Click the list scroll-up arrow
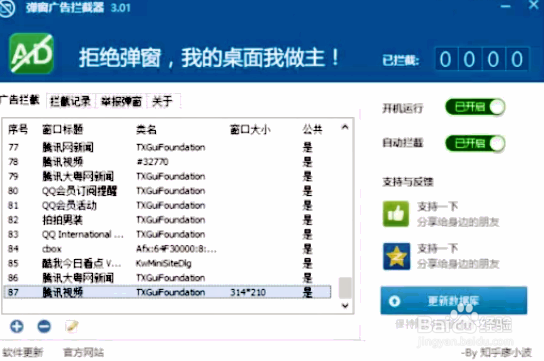 tap(345, 127)
